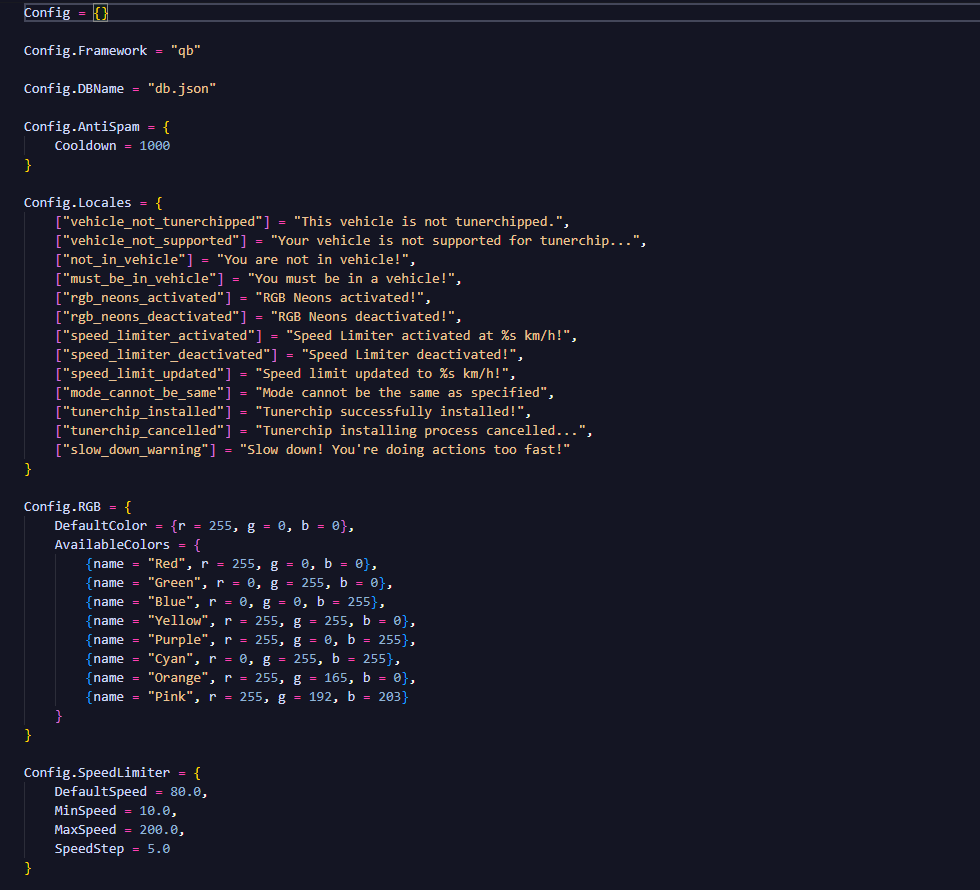The width and height of the screenshot is (980, 890).
Task: Click the "Tunerchip installing process cancelled..." string
Action: [421, 431]
